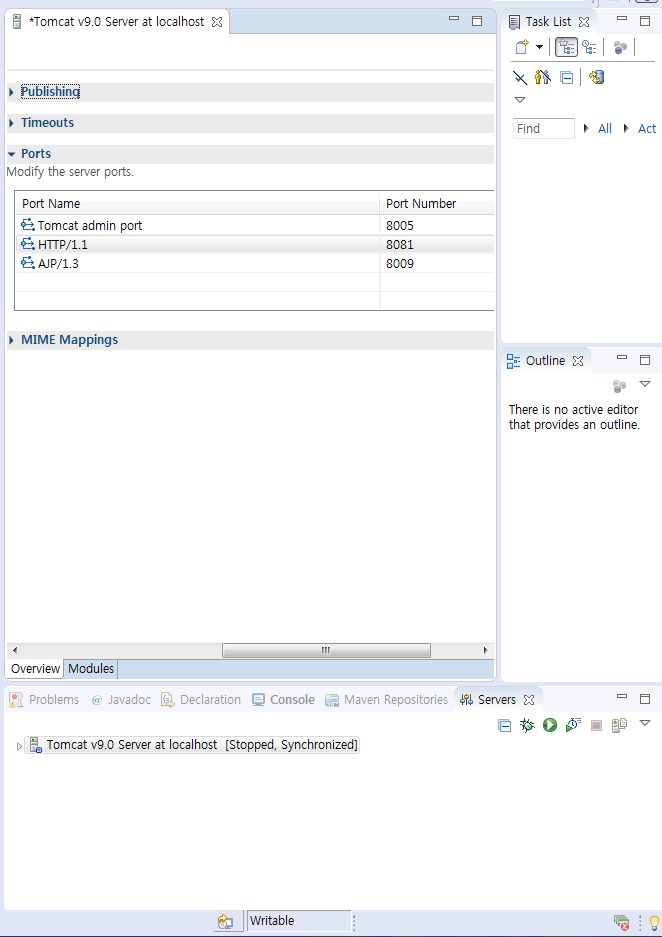Click the editor scrollbar left arrow
662x937 pixels.
[x=15, y=650]
